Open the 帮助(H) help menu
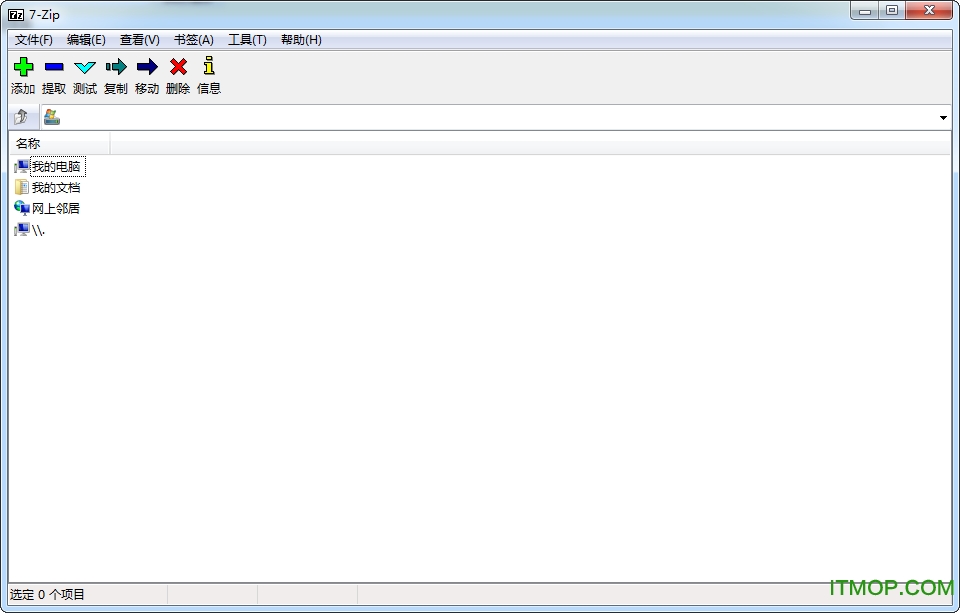The image size is (960, 613). point(301,40)
